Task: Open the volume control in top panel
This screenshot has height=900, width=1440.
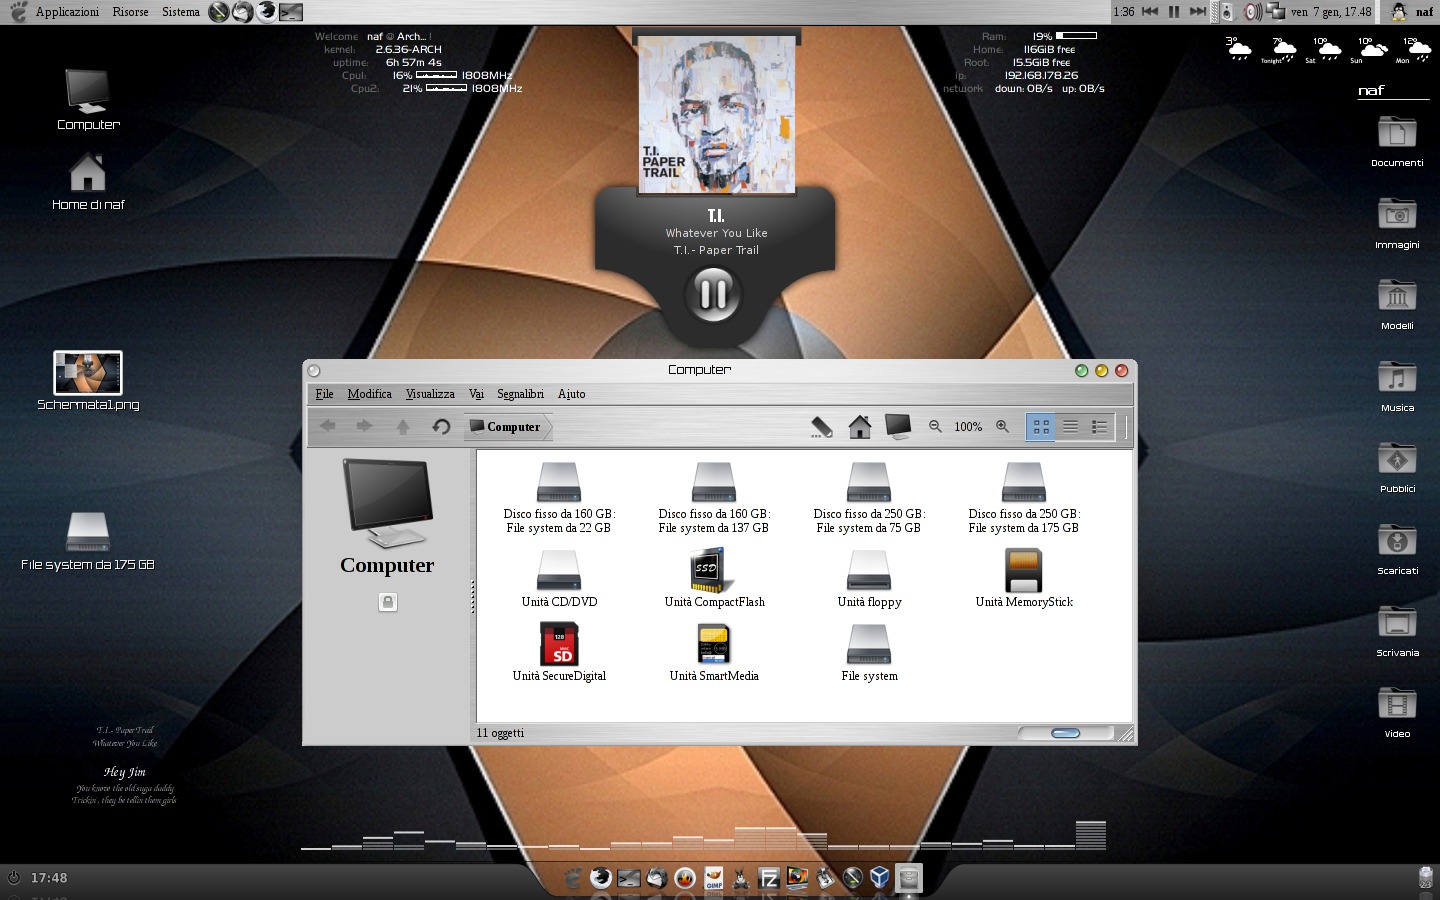Action: pos(1252,12)
